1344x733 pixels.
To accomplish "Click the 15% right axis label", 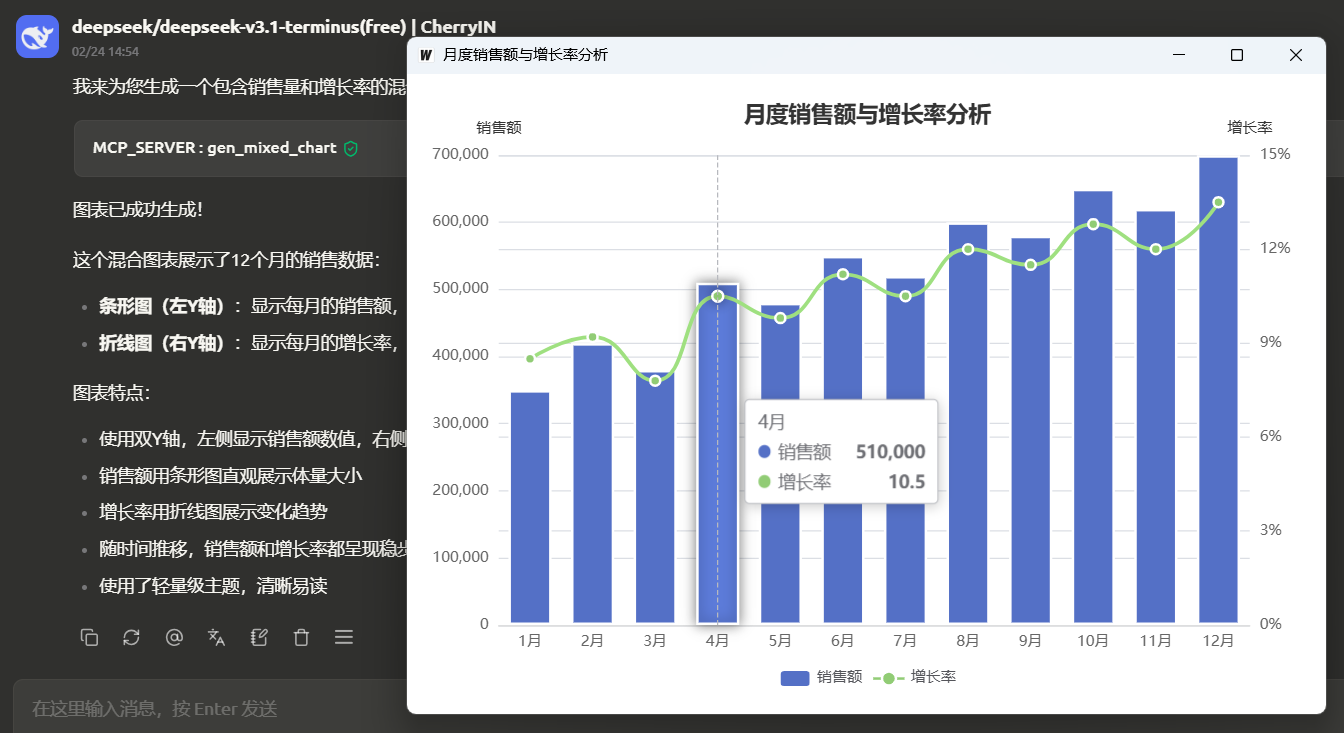I will (1275, 154).
